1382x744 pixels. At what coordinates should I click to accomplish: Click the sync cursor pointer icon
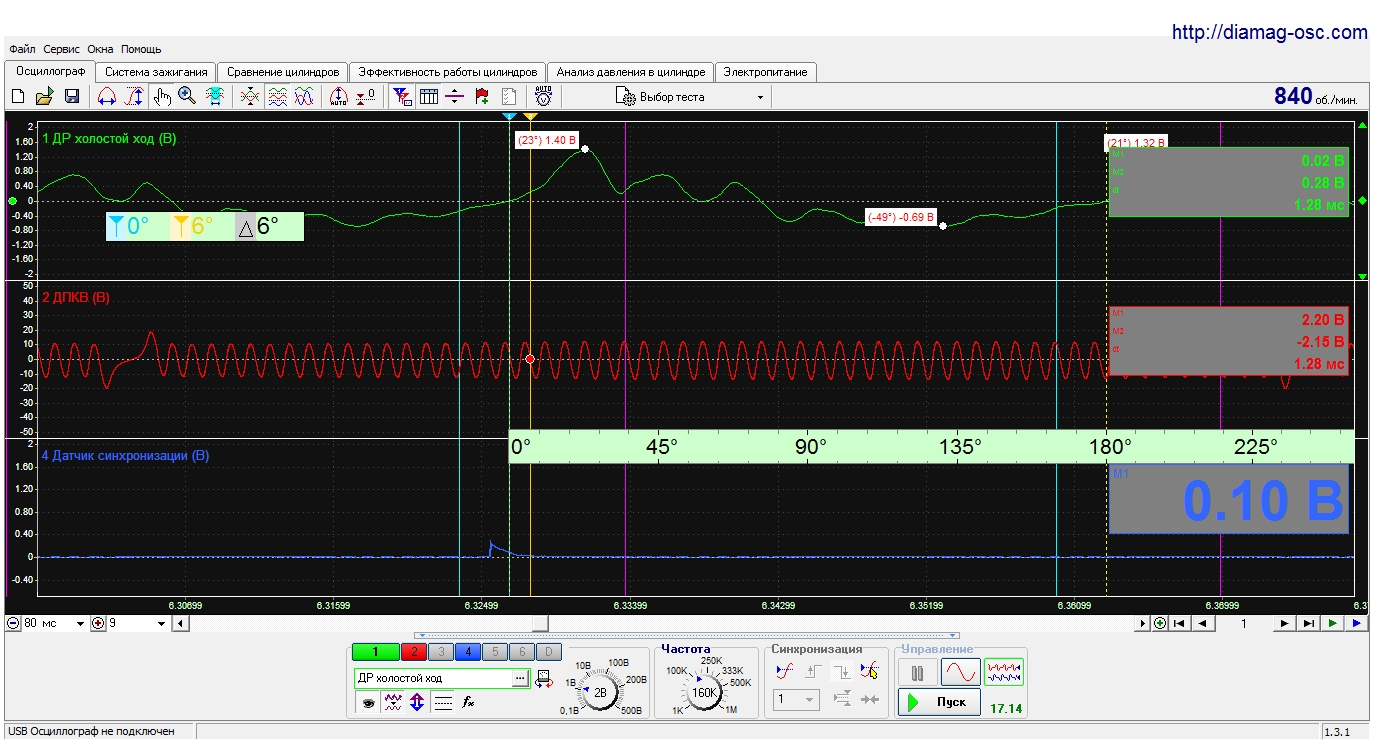coord(869,672)
